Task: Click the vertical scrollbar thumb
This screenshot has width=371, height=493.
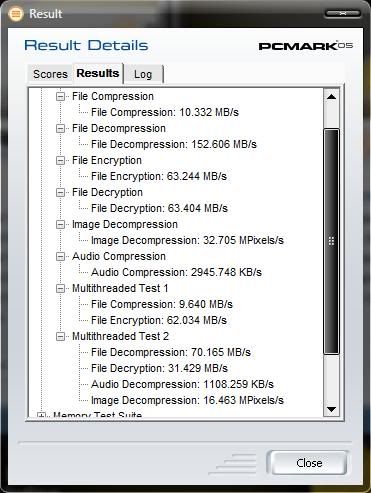Action: (x=331, y=241)
